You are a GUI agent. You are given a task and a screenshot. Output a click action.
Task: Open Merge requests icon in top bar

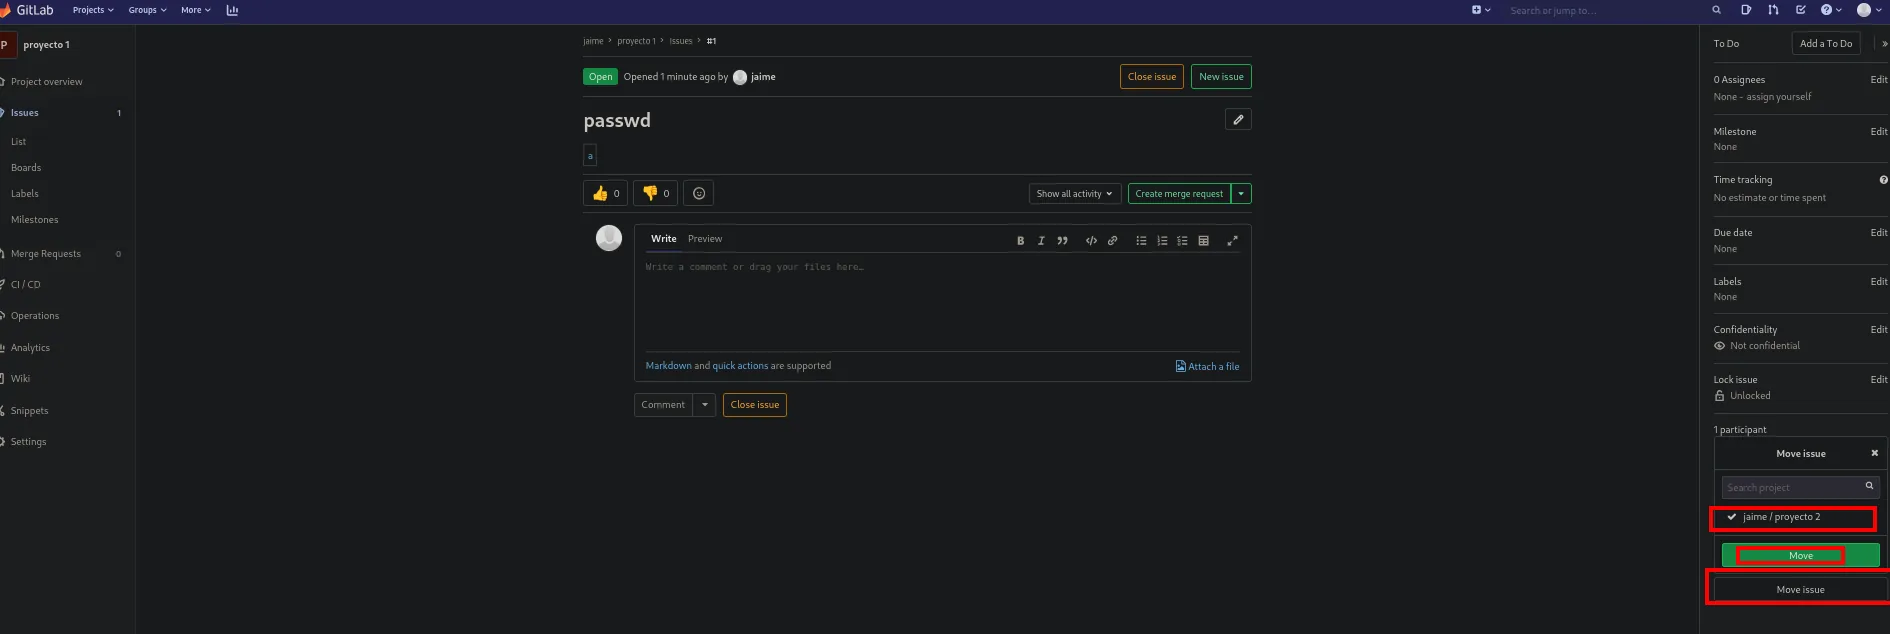pos(1773,10)
